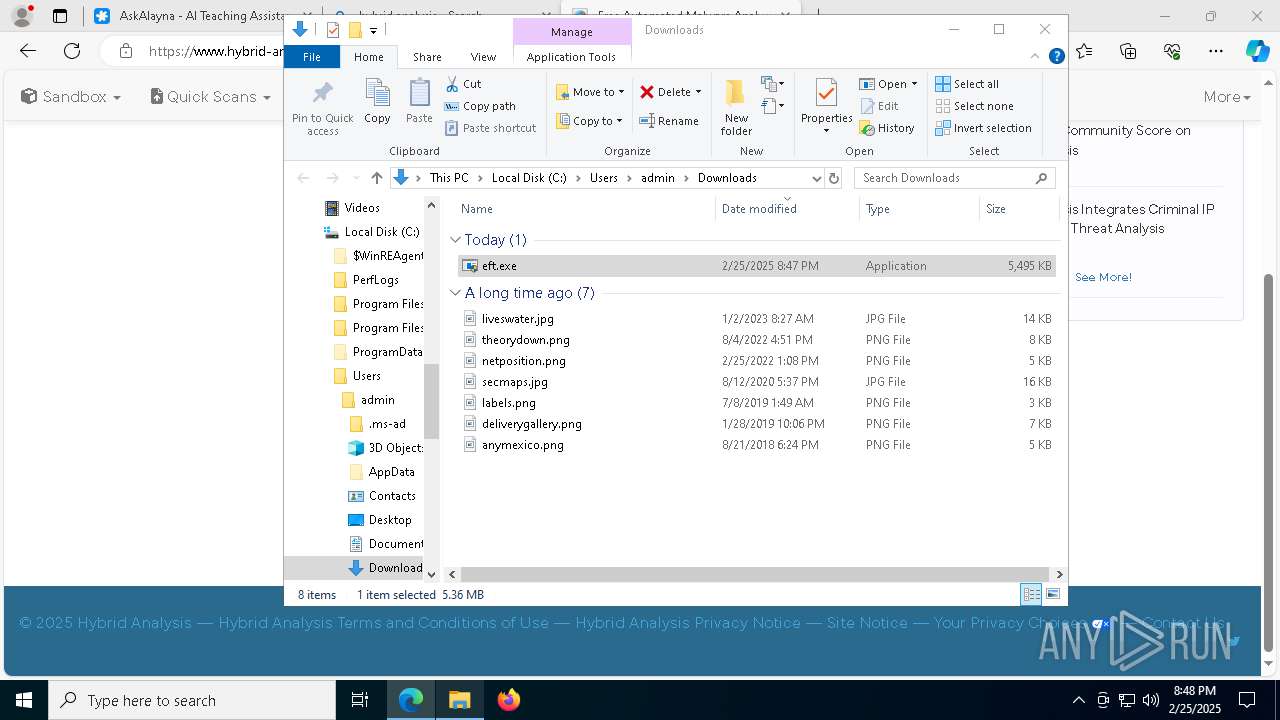Open the Open command dropdown
The image size is (1280, 720).
point(914,84)
